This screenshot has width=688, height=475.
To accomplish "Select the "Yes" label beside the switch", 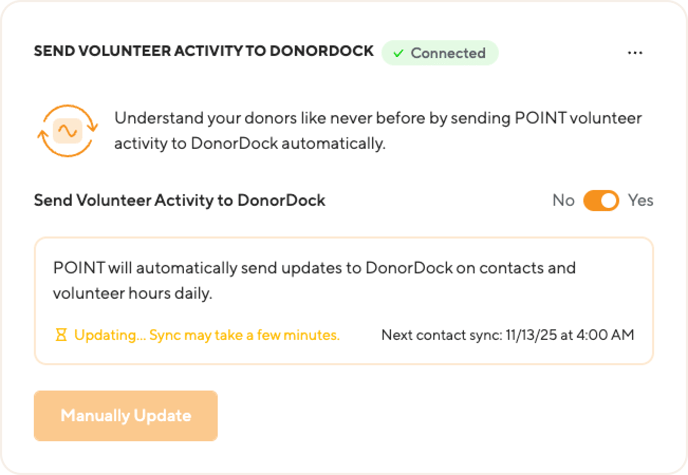I will click(640, 200).
